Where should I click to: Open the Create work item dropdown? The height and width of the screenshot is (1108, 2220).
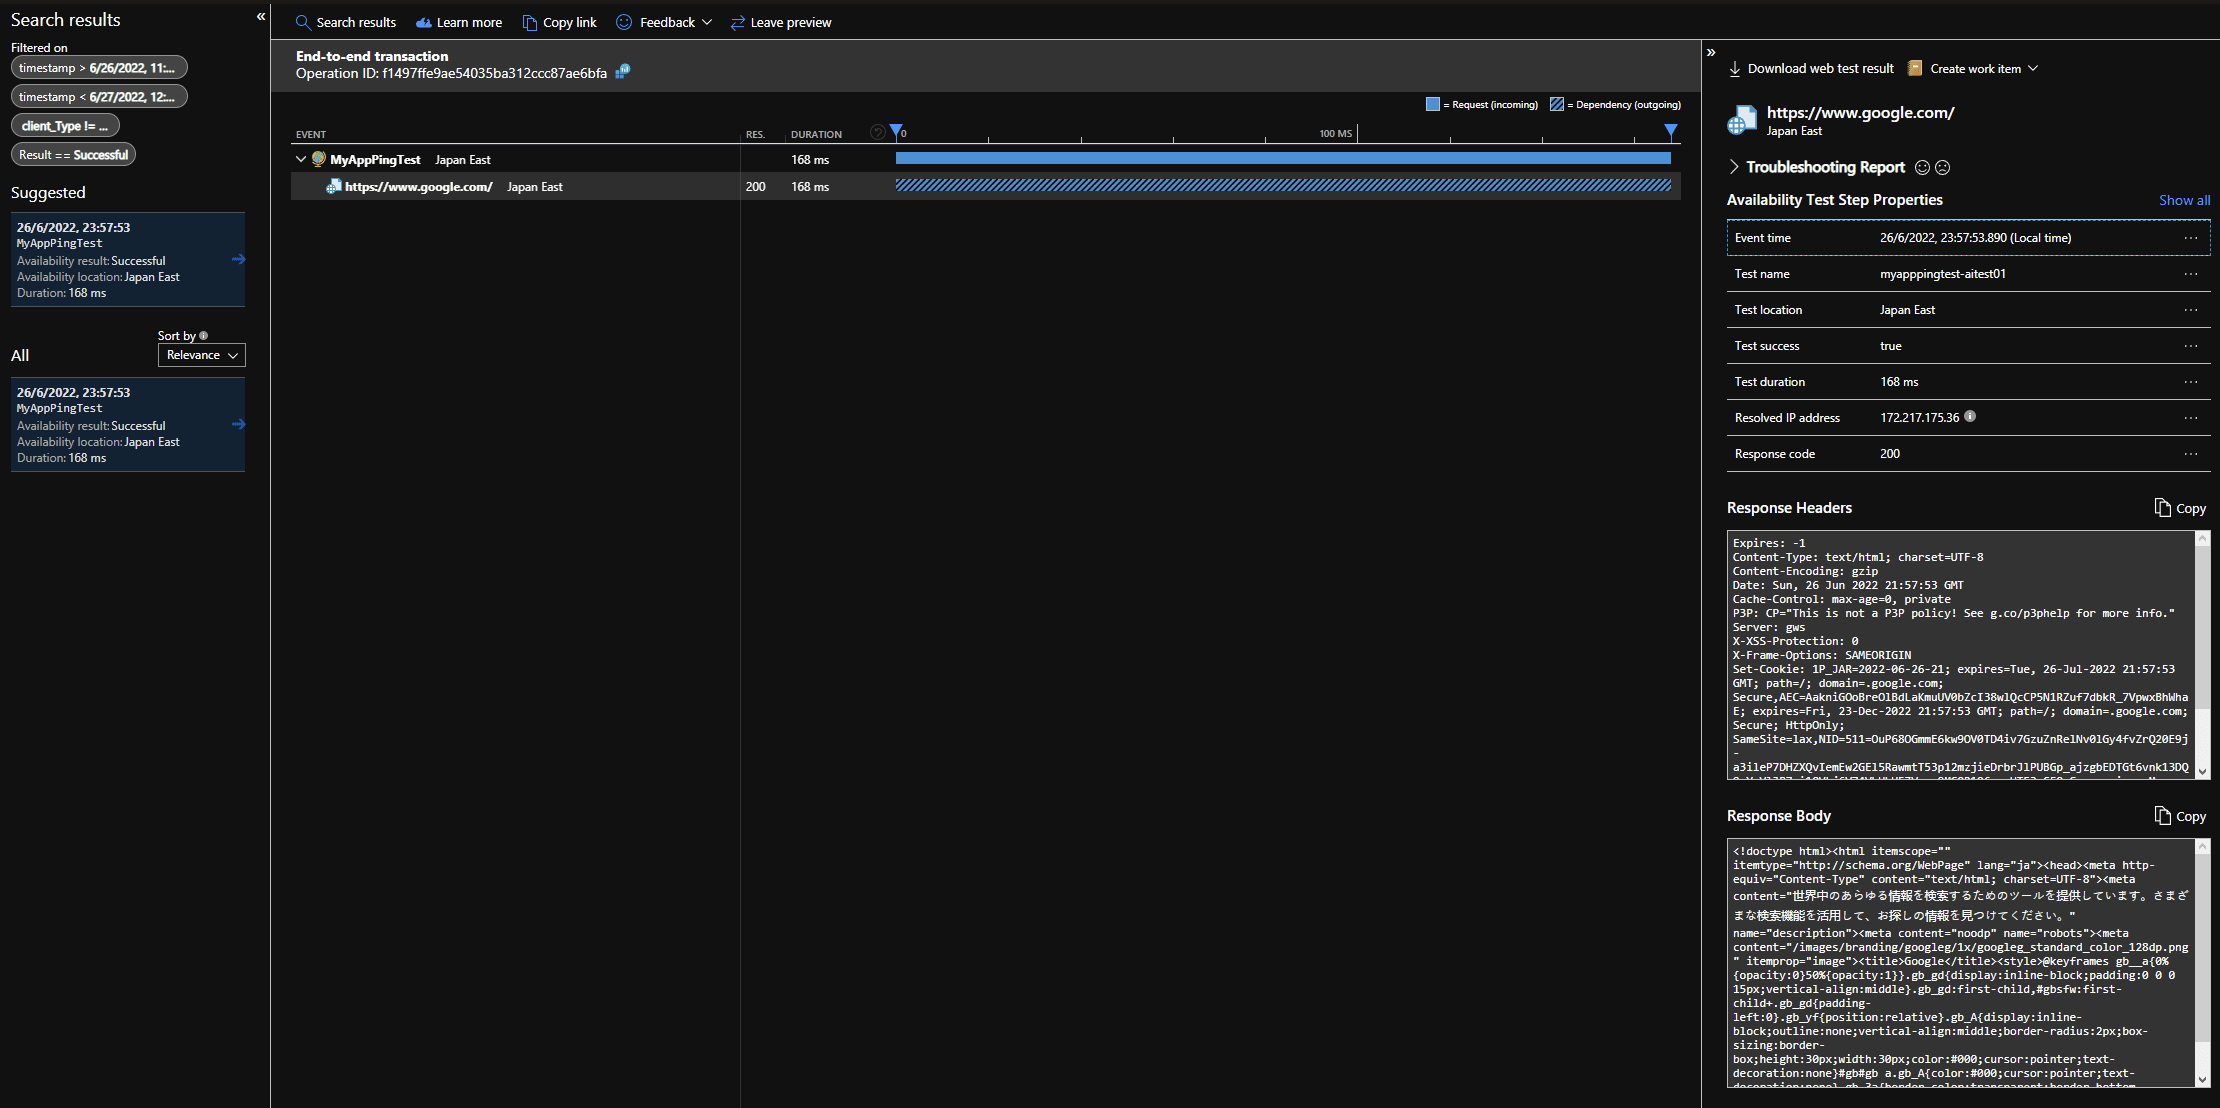pos(2033,68)
